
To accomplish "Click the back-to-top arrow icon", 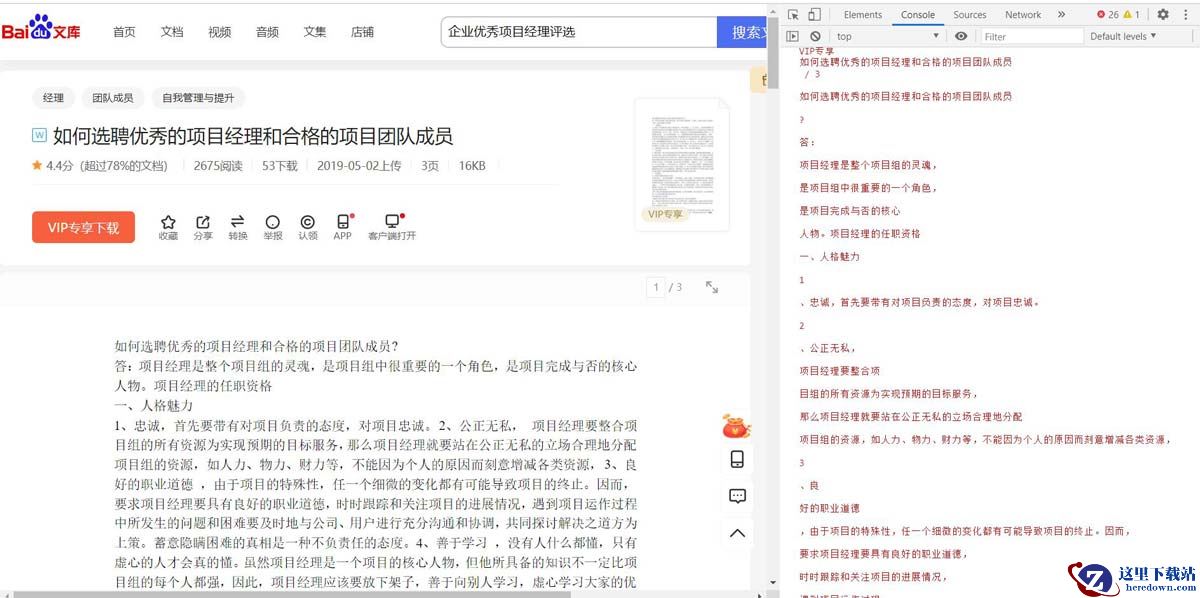I will 737,533.
